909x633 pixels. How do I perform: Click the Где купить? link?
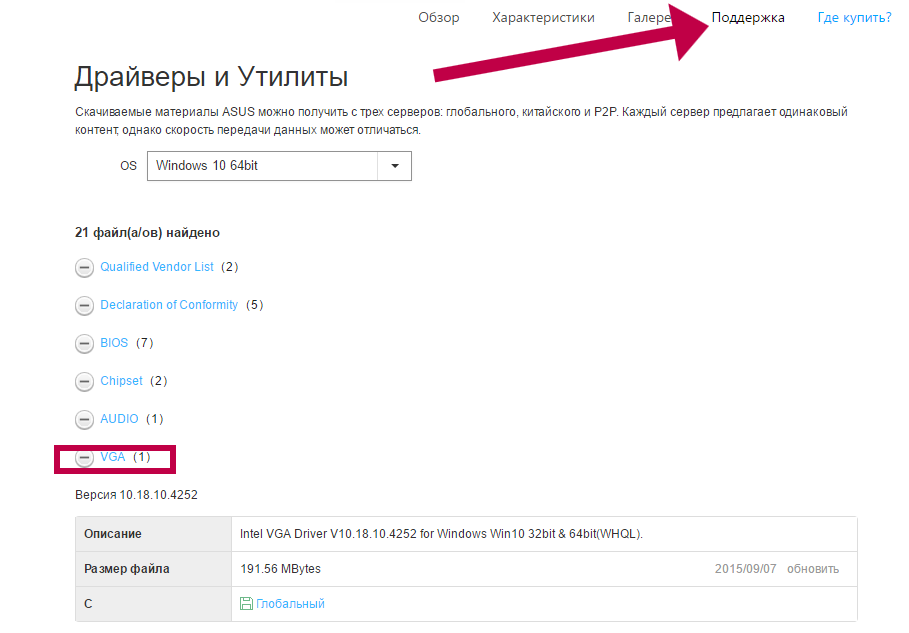[x=853, y=18]
